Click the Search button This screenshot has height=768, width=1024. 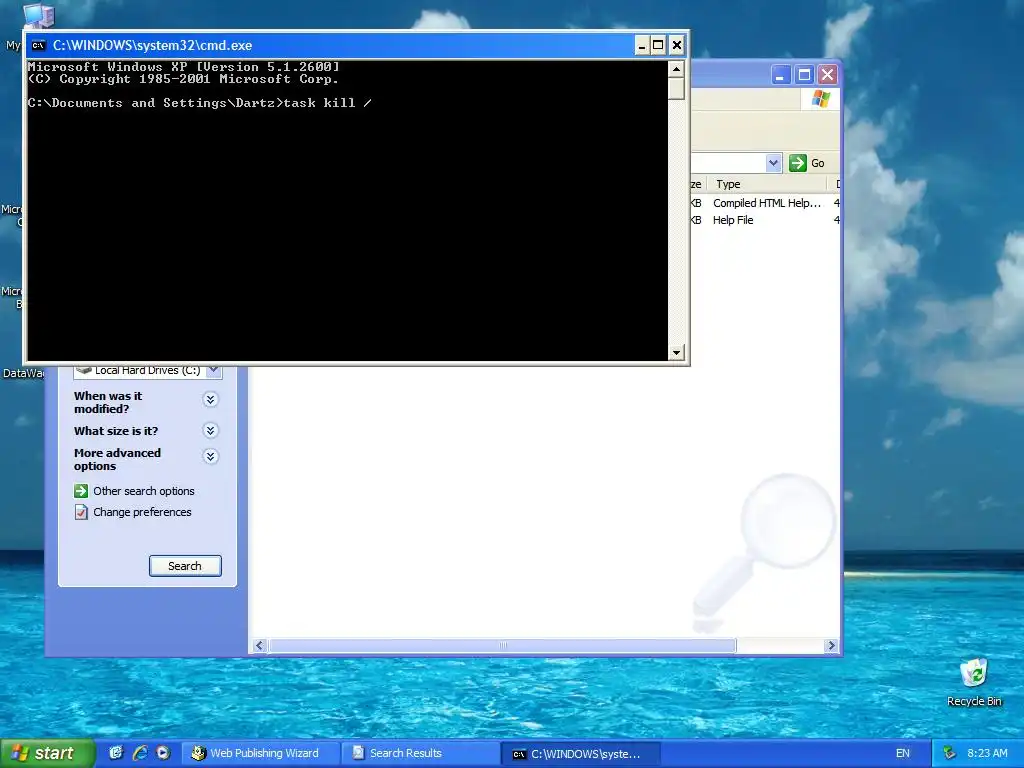pos(185,566)
